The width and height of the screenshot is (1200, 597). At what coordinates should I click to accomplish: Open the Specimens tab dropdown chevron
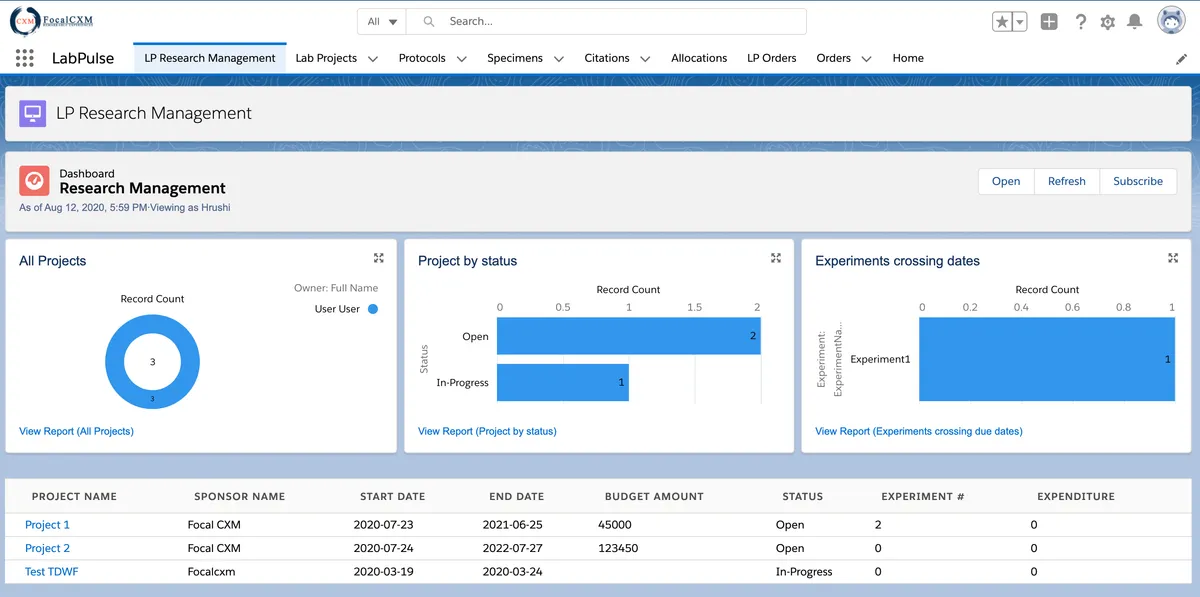point(559,59)
